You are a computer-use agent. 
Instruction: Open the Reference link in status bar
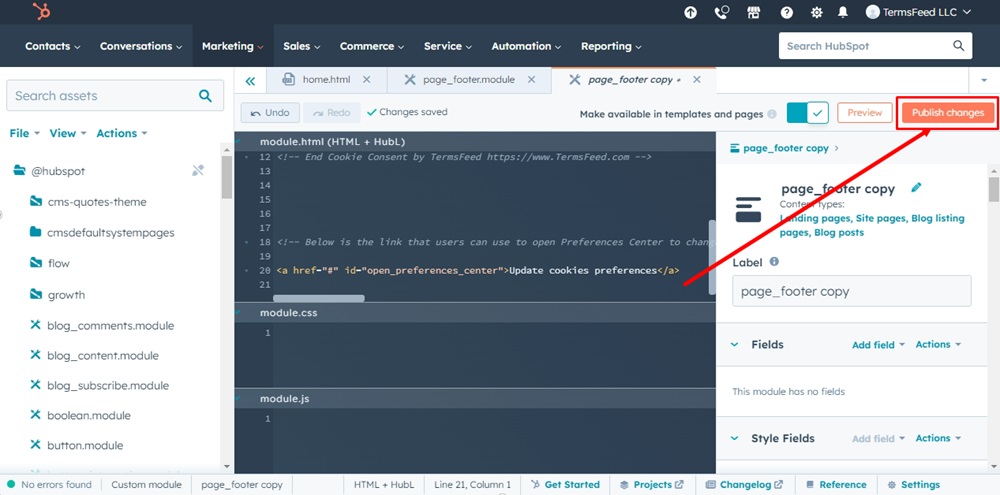pyautogui.click(x=837, y=485)
